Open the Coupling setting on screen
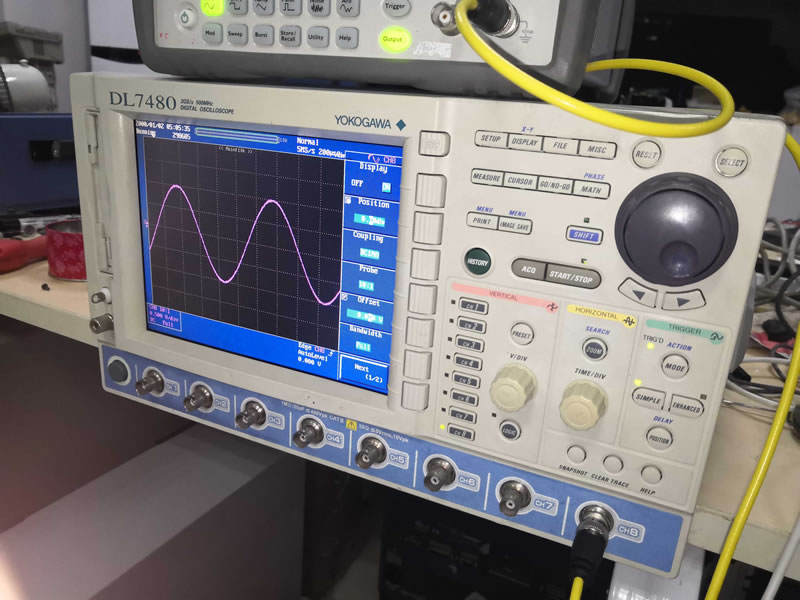 click(x=371, y=244)
